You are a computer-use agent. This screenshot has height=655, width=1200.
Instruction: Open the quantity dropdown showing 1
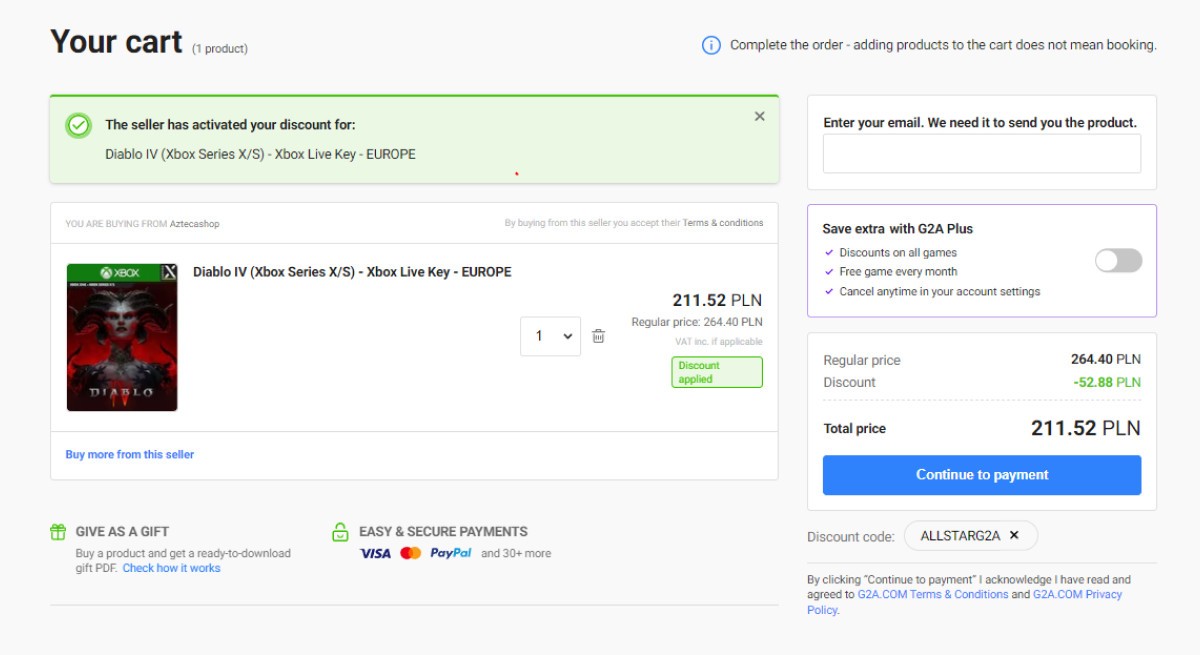click(550, 336)
